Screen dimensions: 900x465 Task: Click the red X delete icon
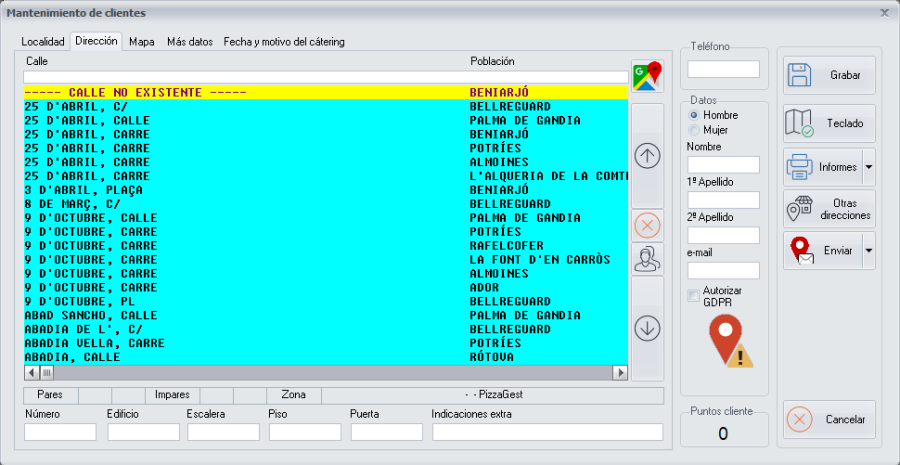[x=648, y=225]
